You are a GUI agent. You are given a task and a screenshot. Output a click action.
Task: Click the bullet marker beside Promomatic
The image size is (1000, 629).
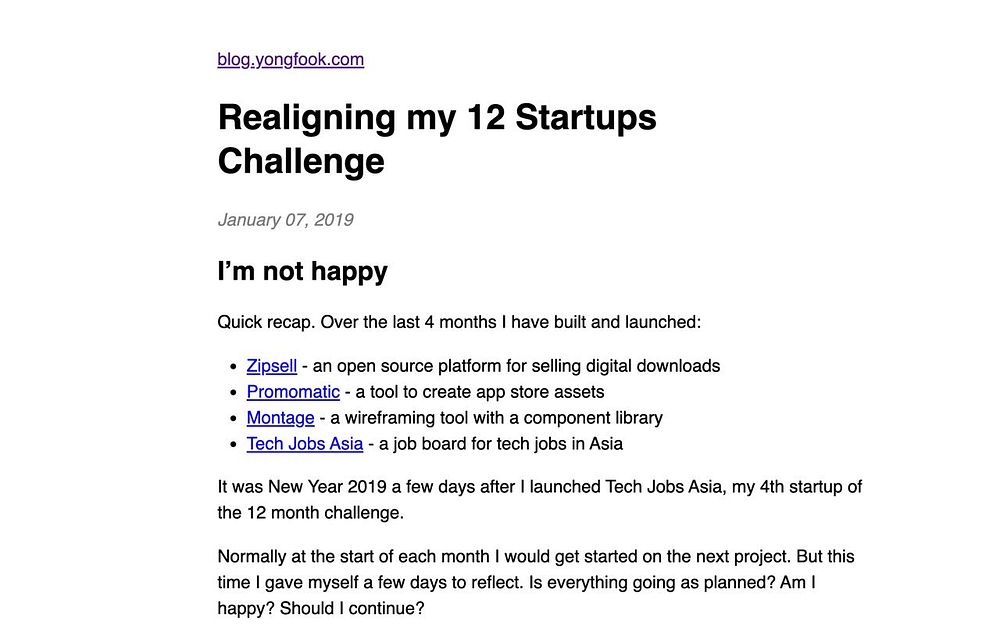[233, 392]
